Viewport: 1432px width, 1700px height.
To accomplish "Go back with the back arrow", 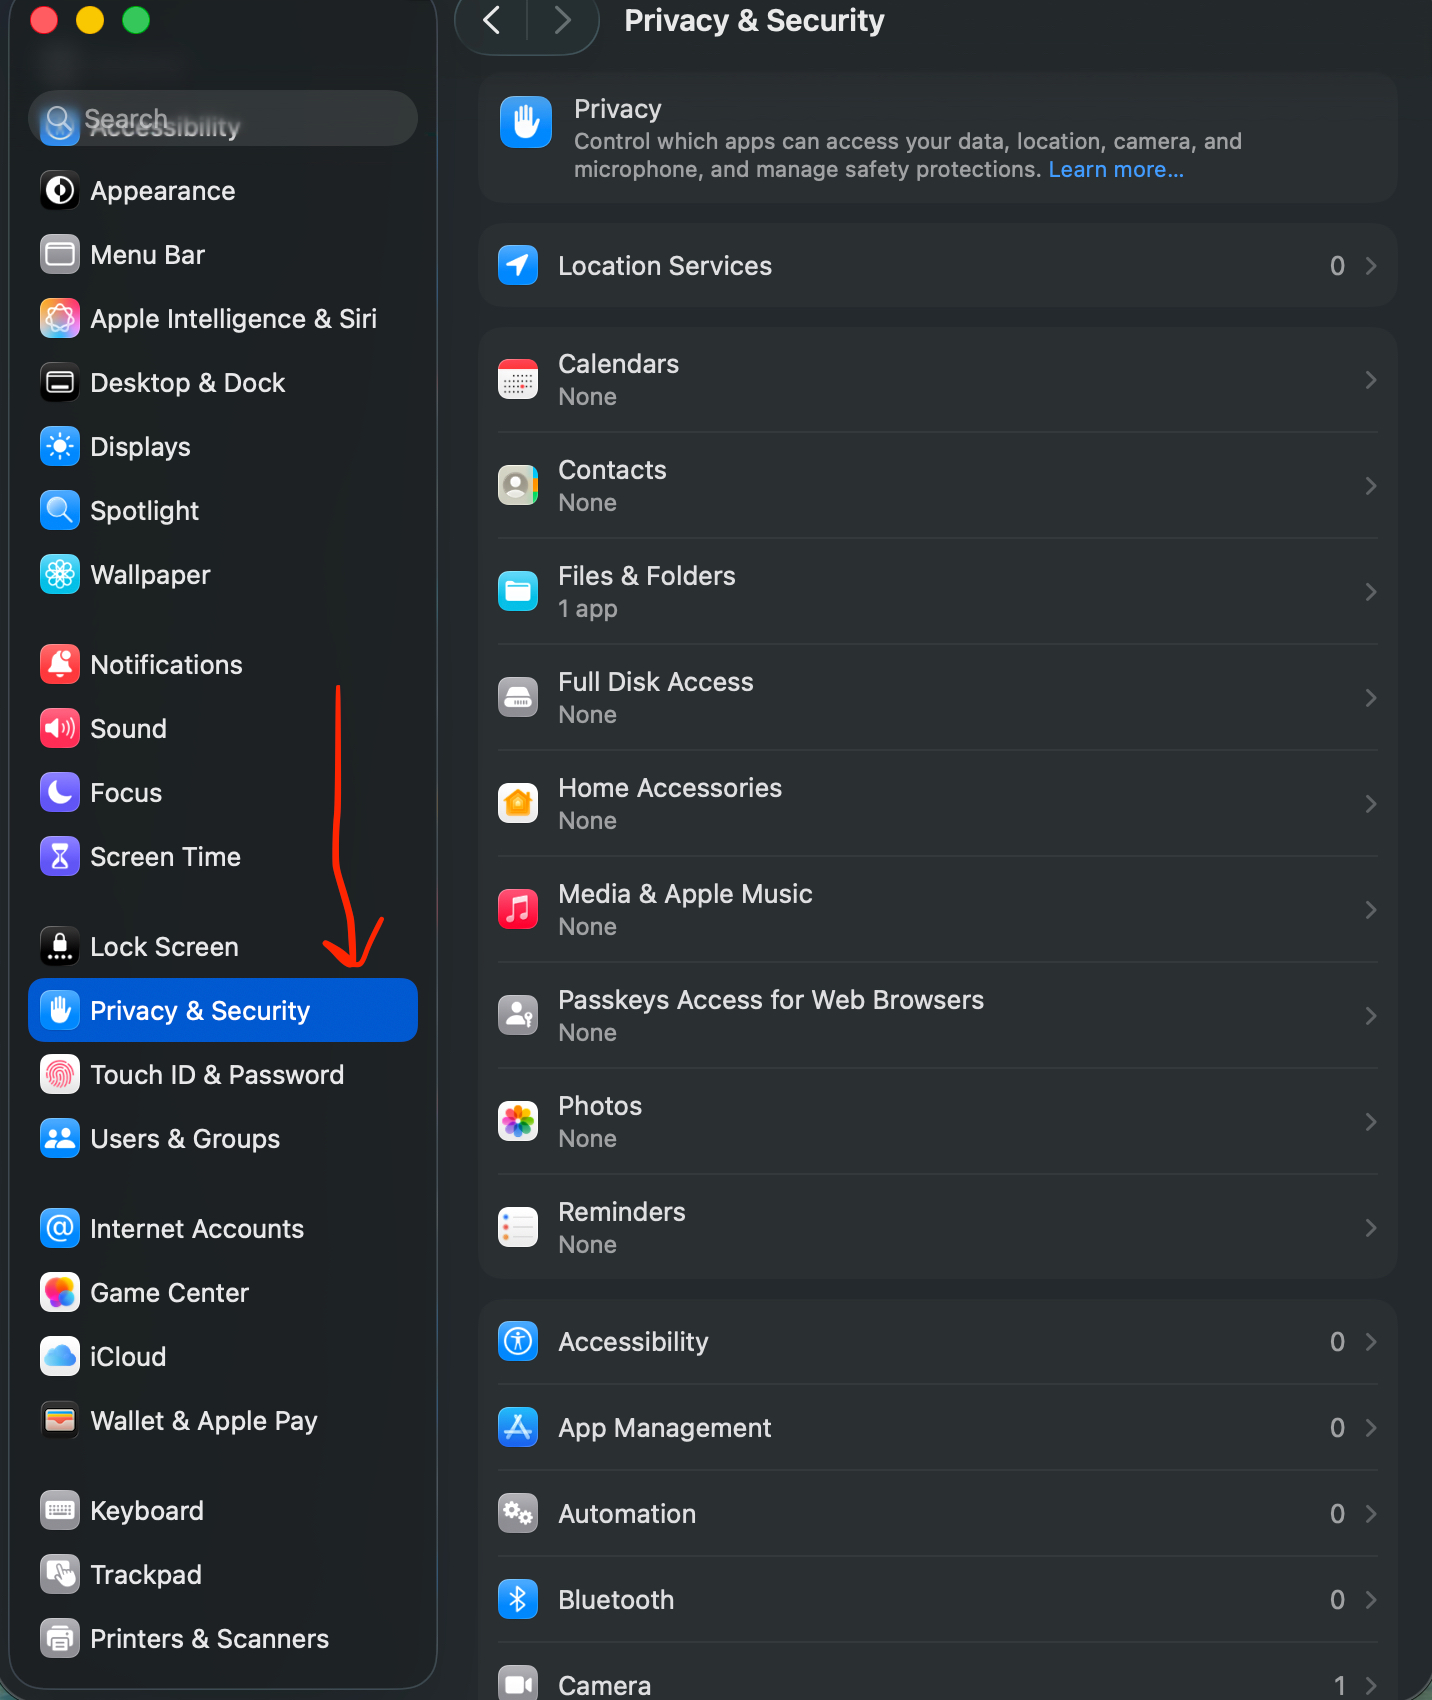I will pyautogui.click(x=492, y=20).
